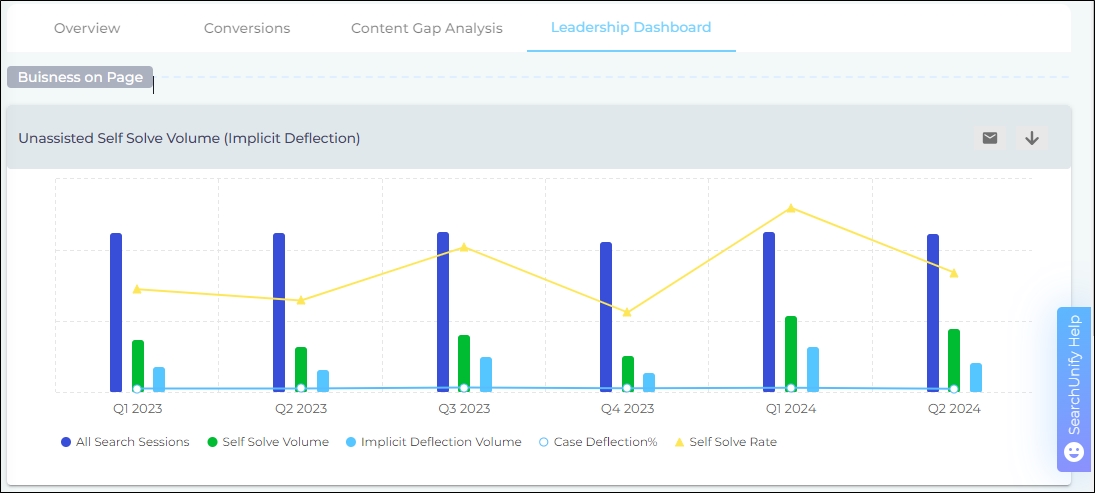Toggle Self Solve Rate legend entry
The width and height of the screenshot is (1095, 493).
725,442
